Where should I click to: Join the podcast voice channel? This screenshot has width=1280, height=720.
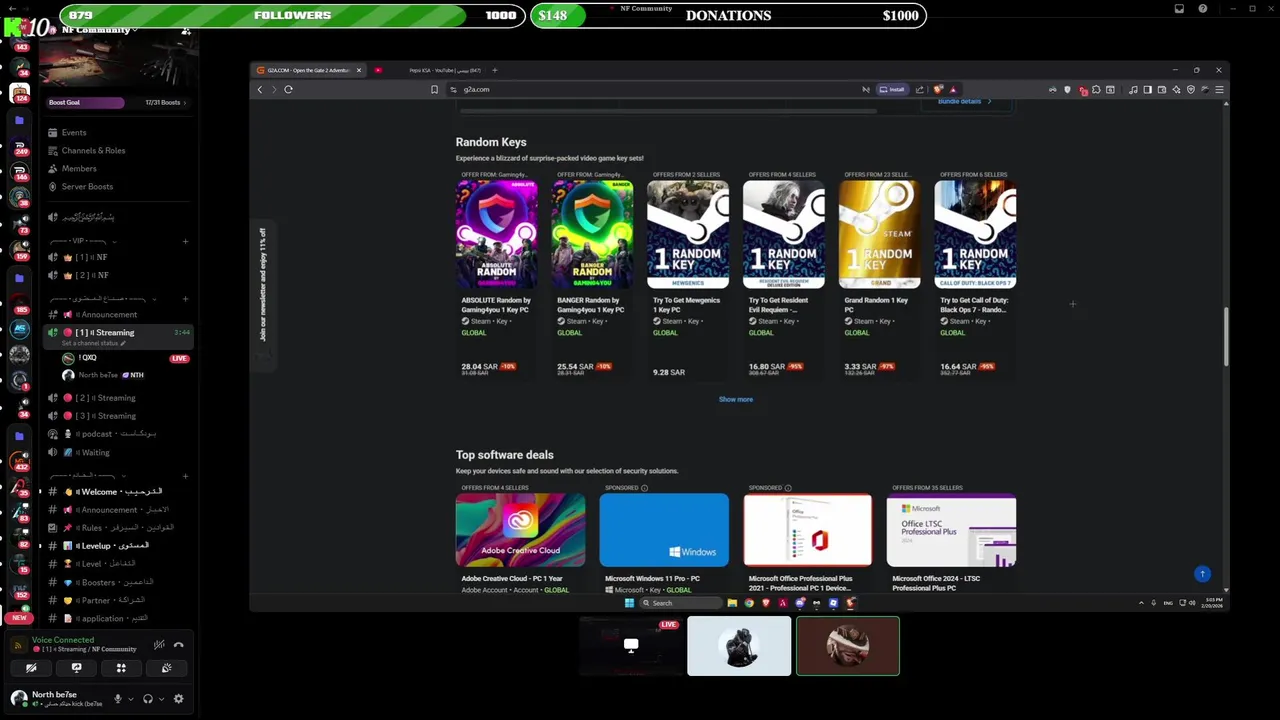(x=118, y=434)
